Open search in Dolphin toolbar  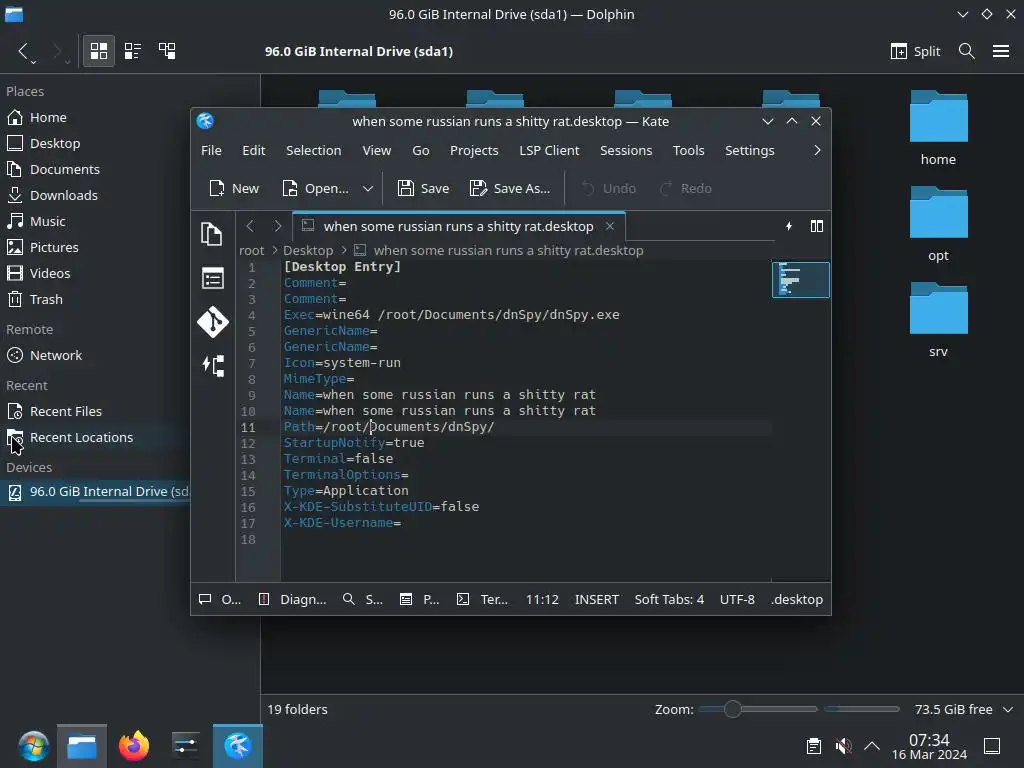[x=967, y=51]
